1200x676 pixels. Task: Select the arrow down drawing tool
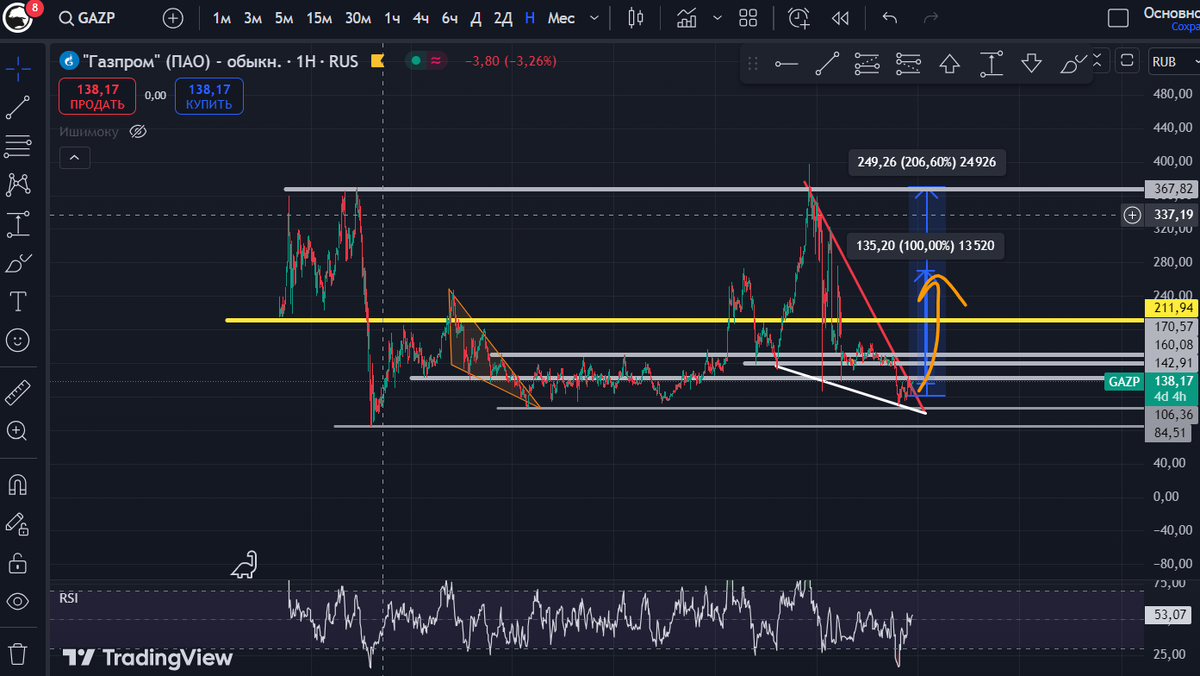click(x=1031, y=64)
